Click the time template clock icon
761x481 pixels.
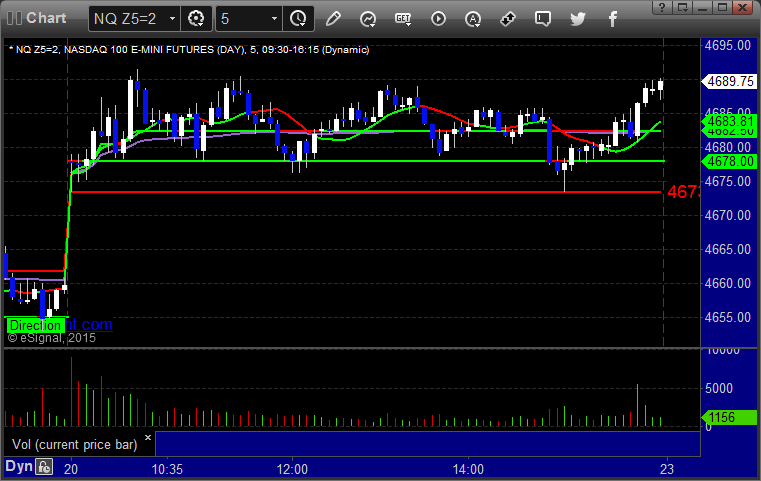tap(297, 18)
